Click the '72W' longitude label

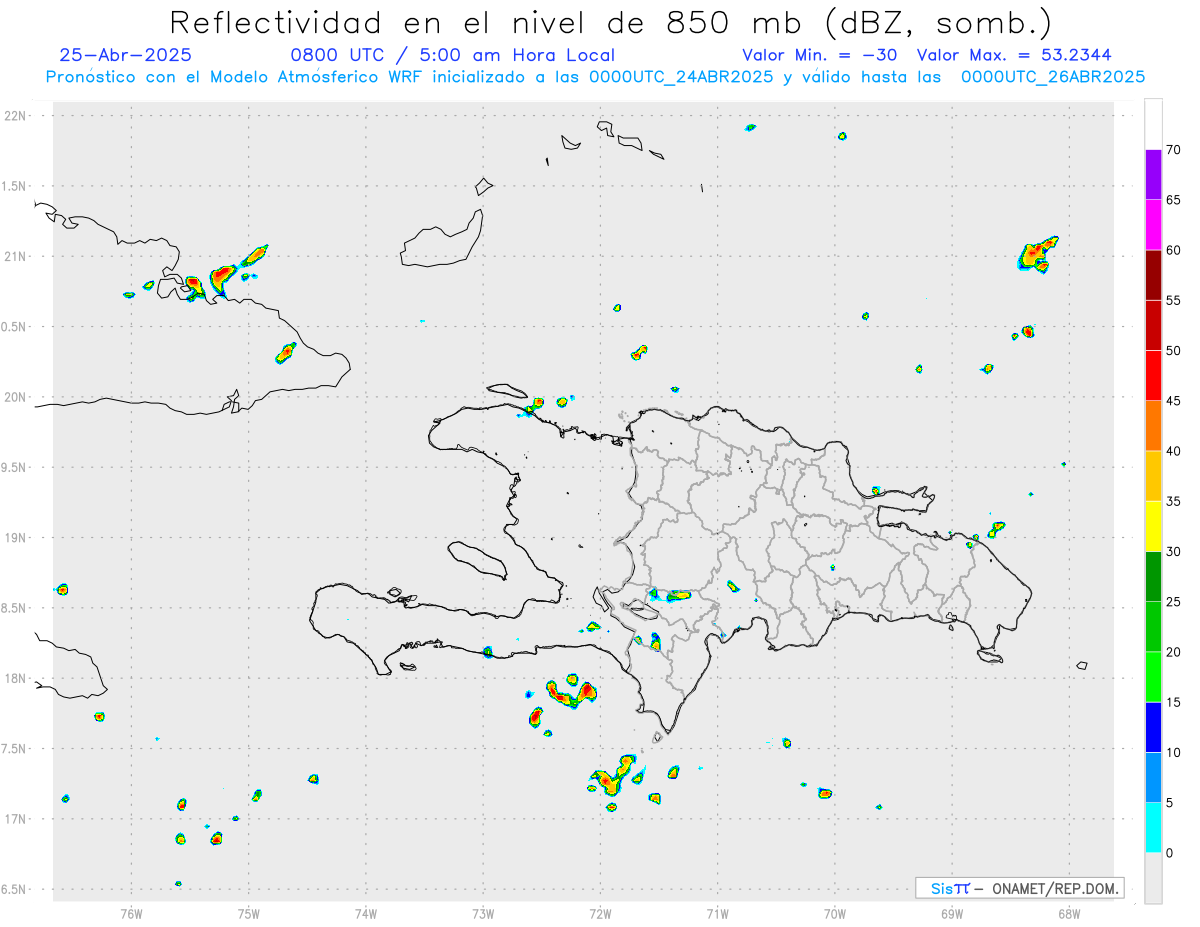pyautogui.click(x=600, y=914)
